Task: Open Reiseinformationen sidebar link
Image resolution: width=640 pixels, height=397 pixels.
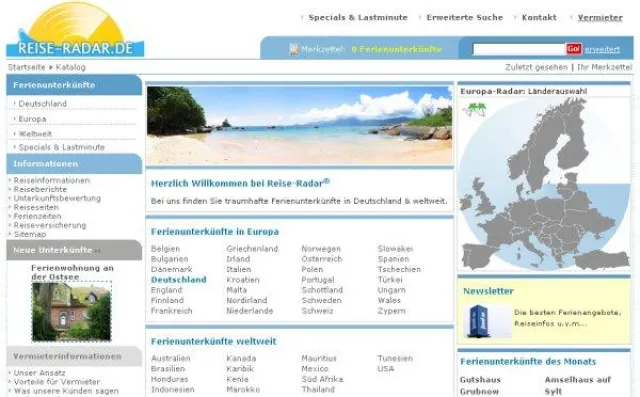Action: coord(51,180)
